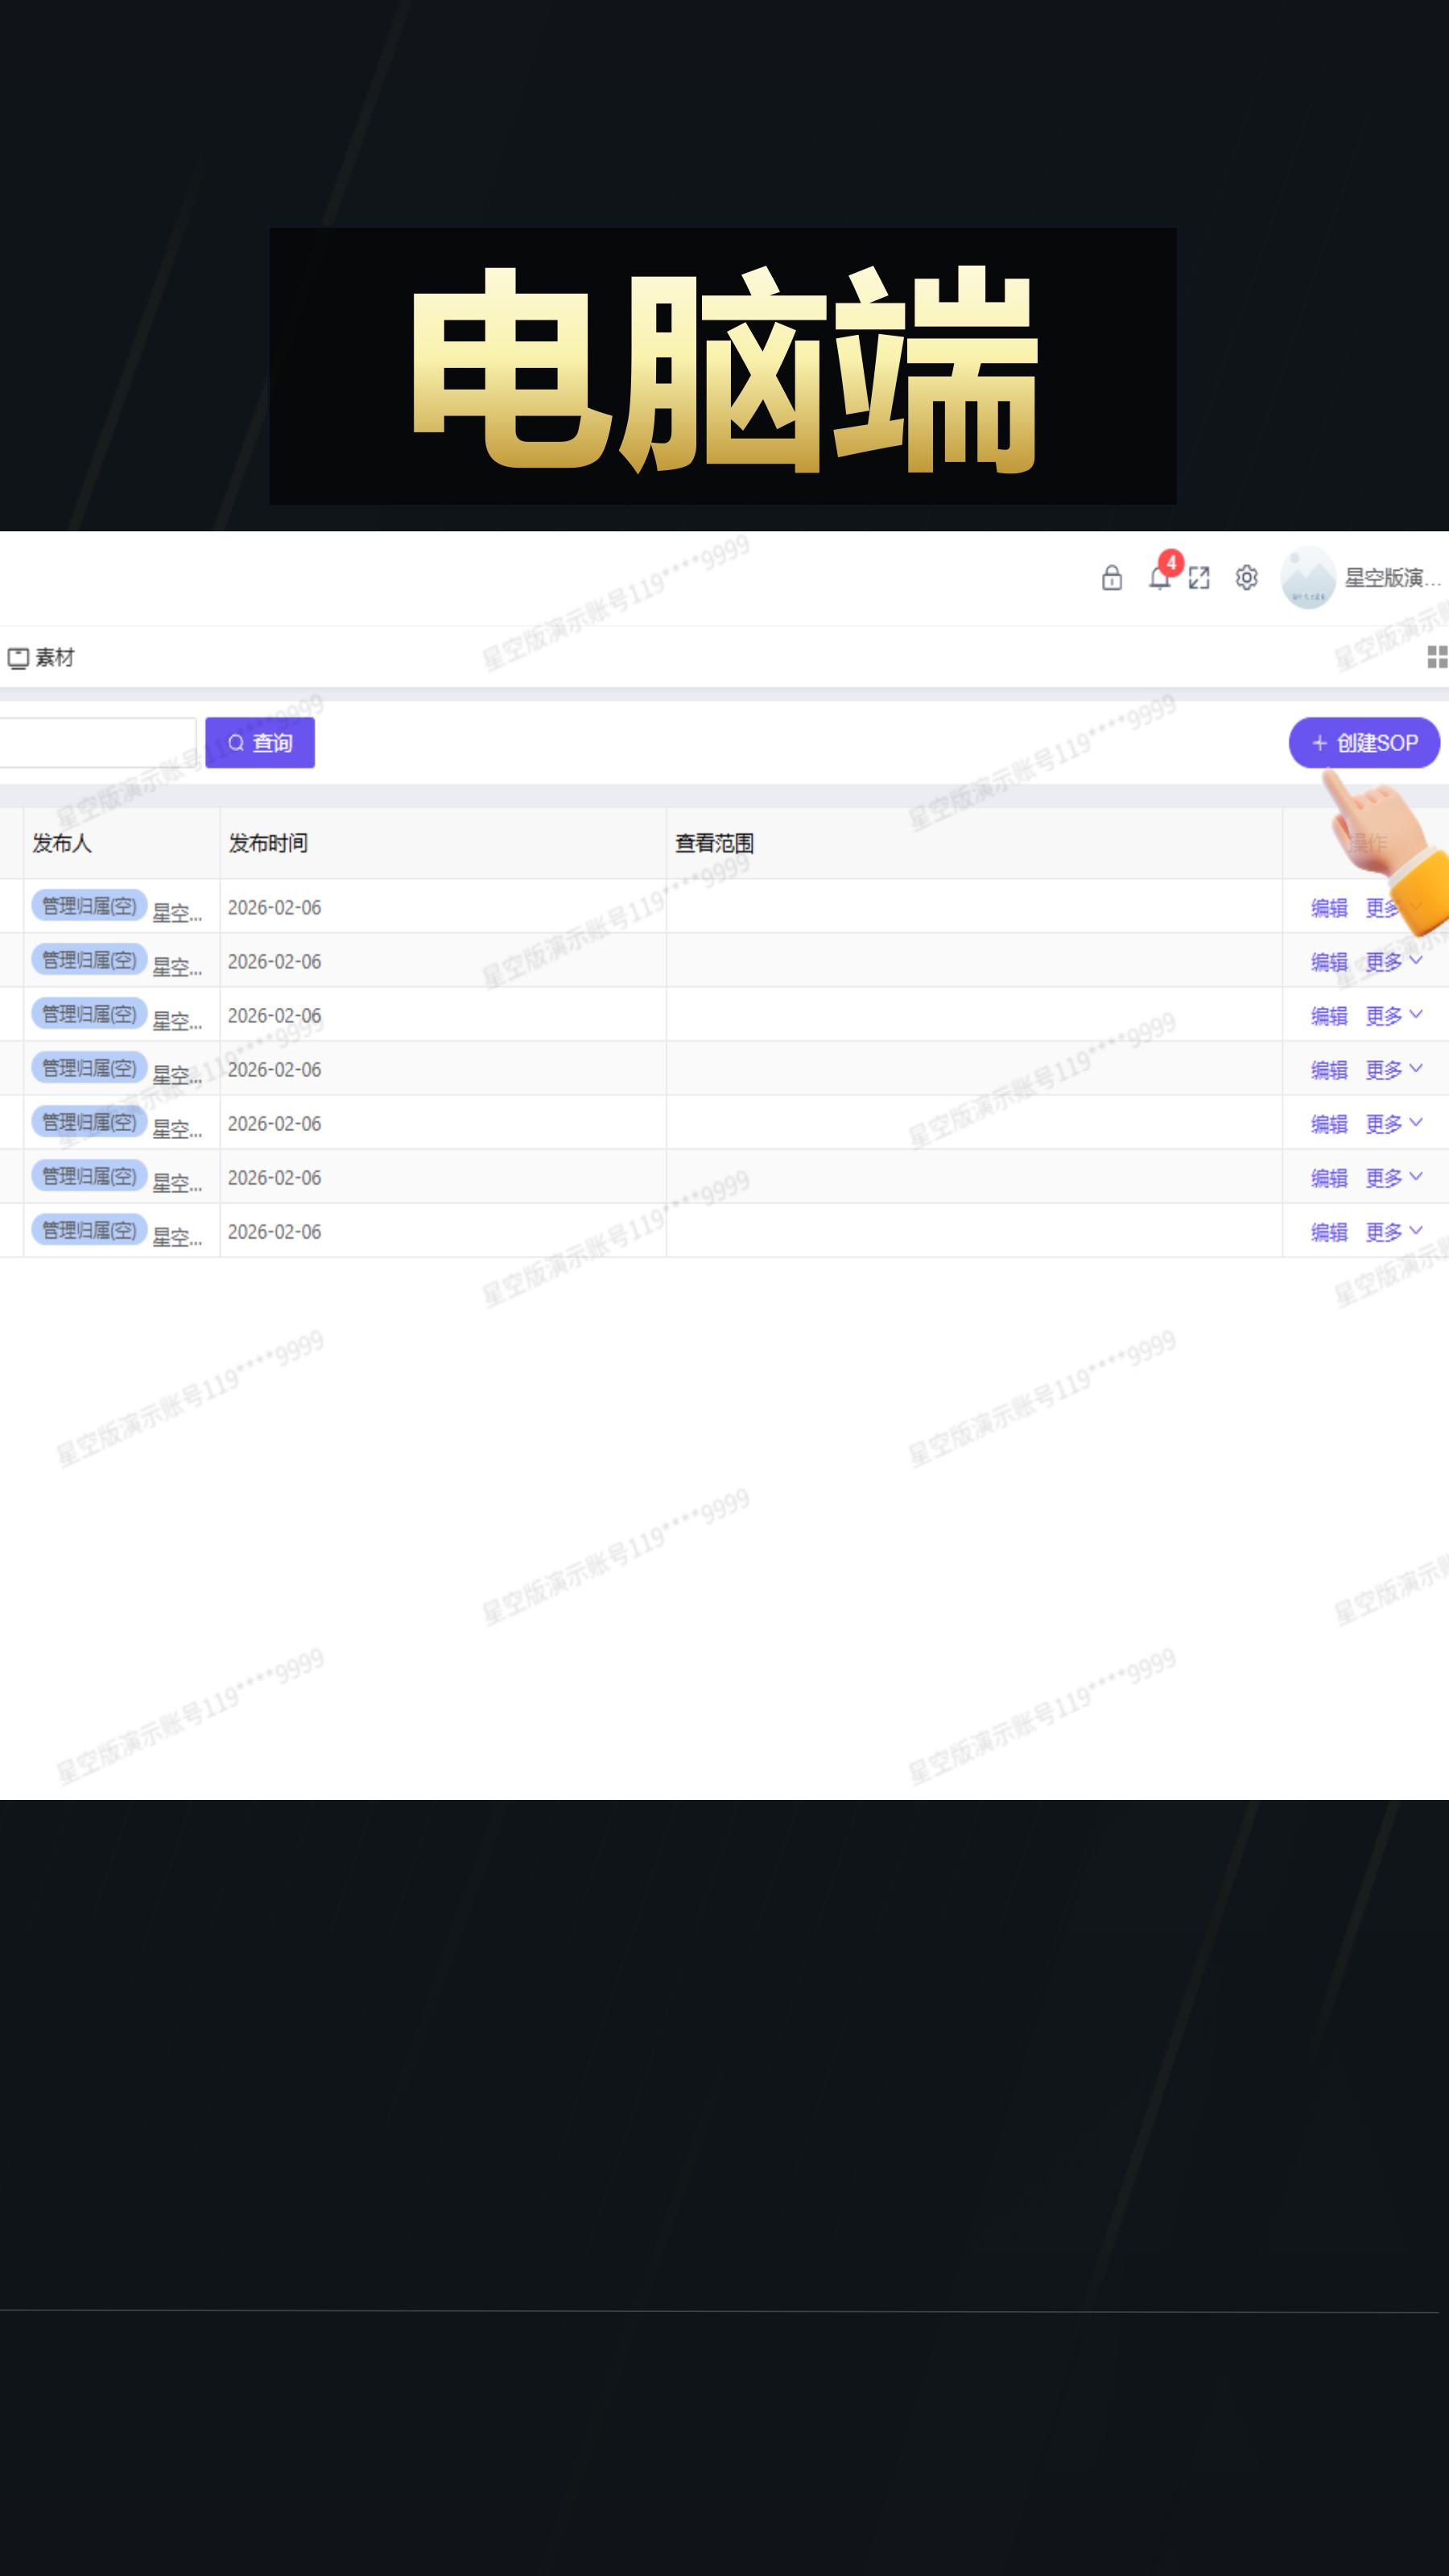Image resolution: width=1449 pixels, height=2576 pixels.
Task: Open the user account menu 星空版演
Action: click(x=1393, y=578)
